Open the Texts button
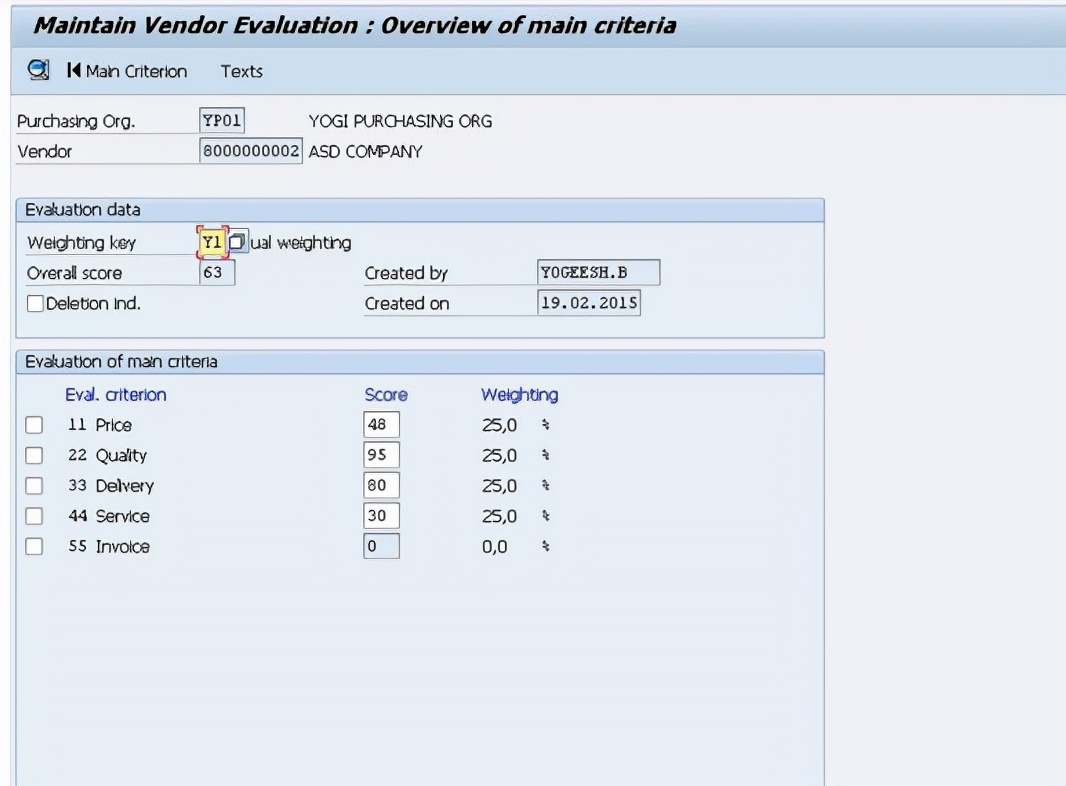1066x786 pixels. (x=241, y=71)
